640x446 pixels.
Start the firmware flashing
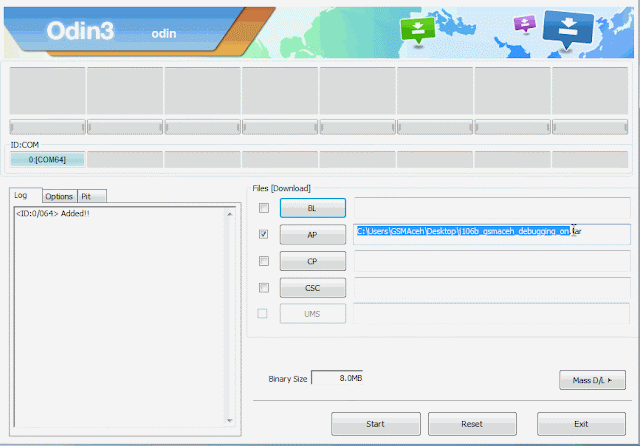376,424
